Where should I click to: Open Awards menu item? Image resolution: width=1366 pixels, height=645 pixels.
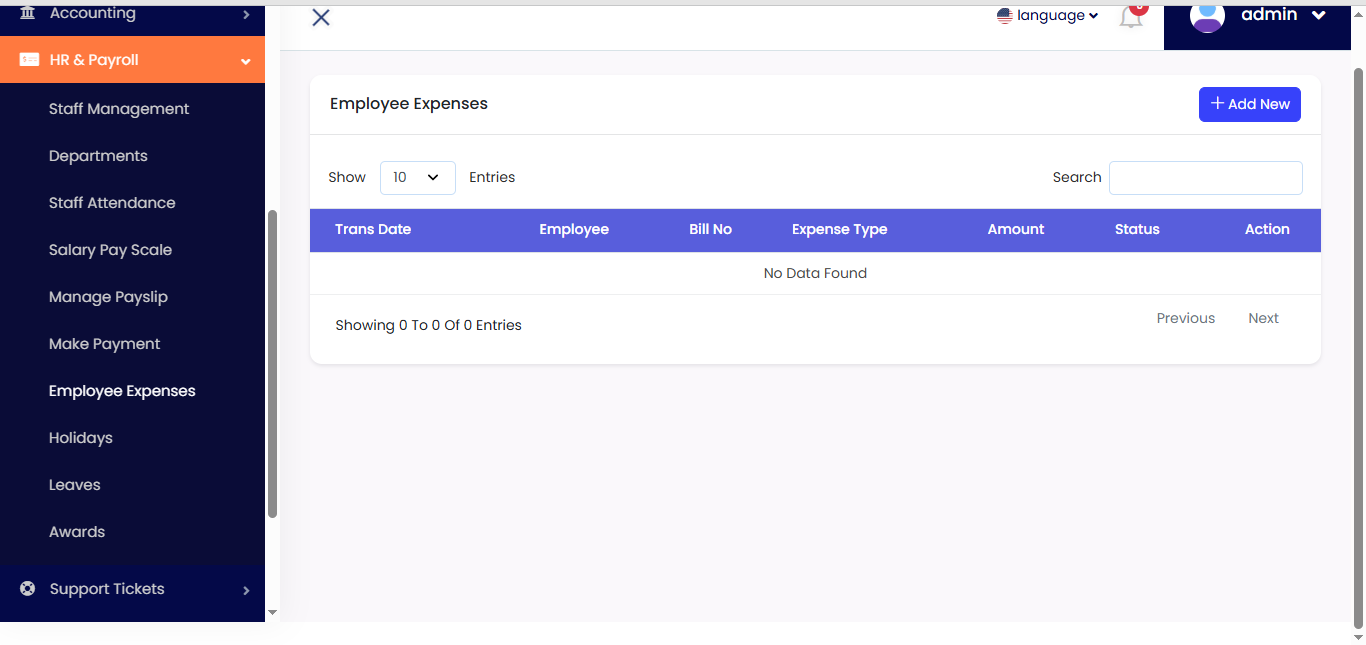click(77, 532)
